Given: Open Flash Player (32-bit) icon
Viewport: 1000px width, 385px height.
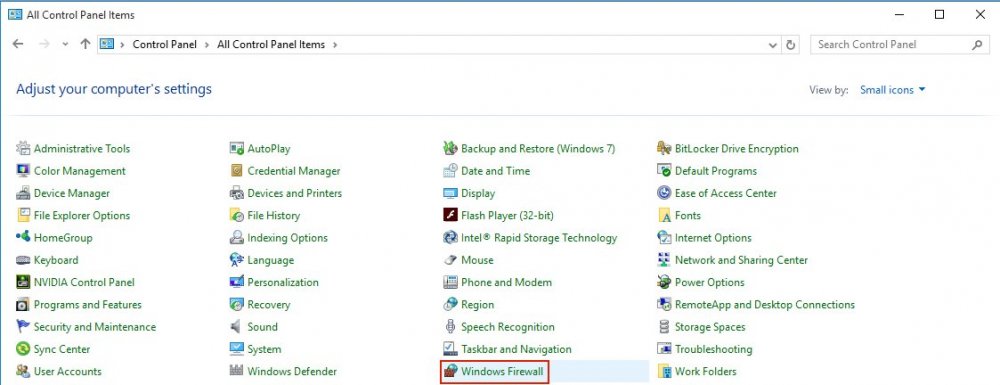Looking at the screenshot, I should coord(451,215).
